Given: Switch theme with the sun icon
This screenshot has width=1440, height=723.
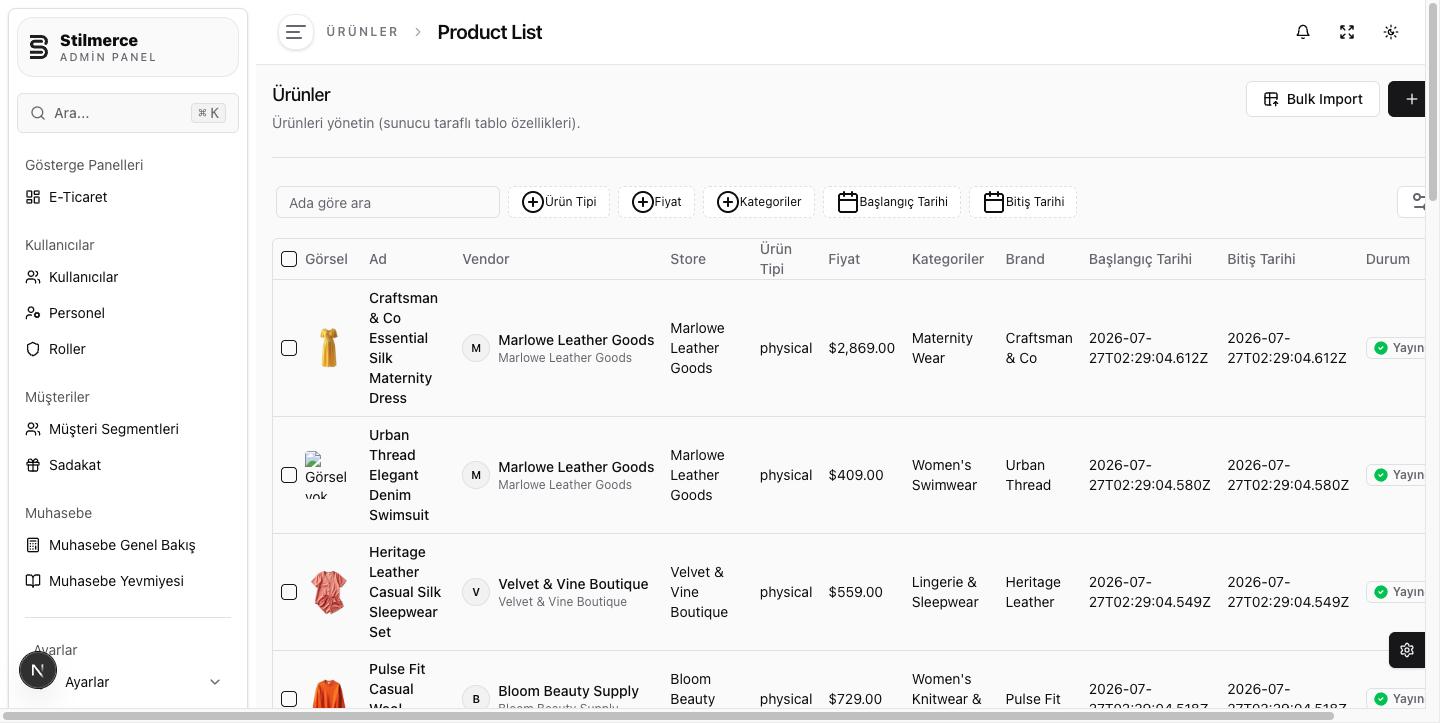Looking at the screenshot, I should pos(1391,32).
